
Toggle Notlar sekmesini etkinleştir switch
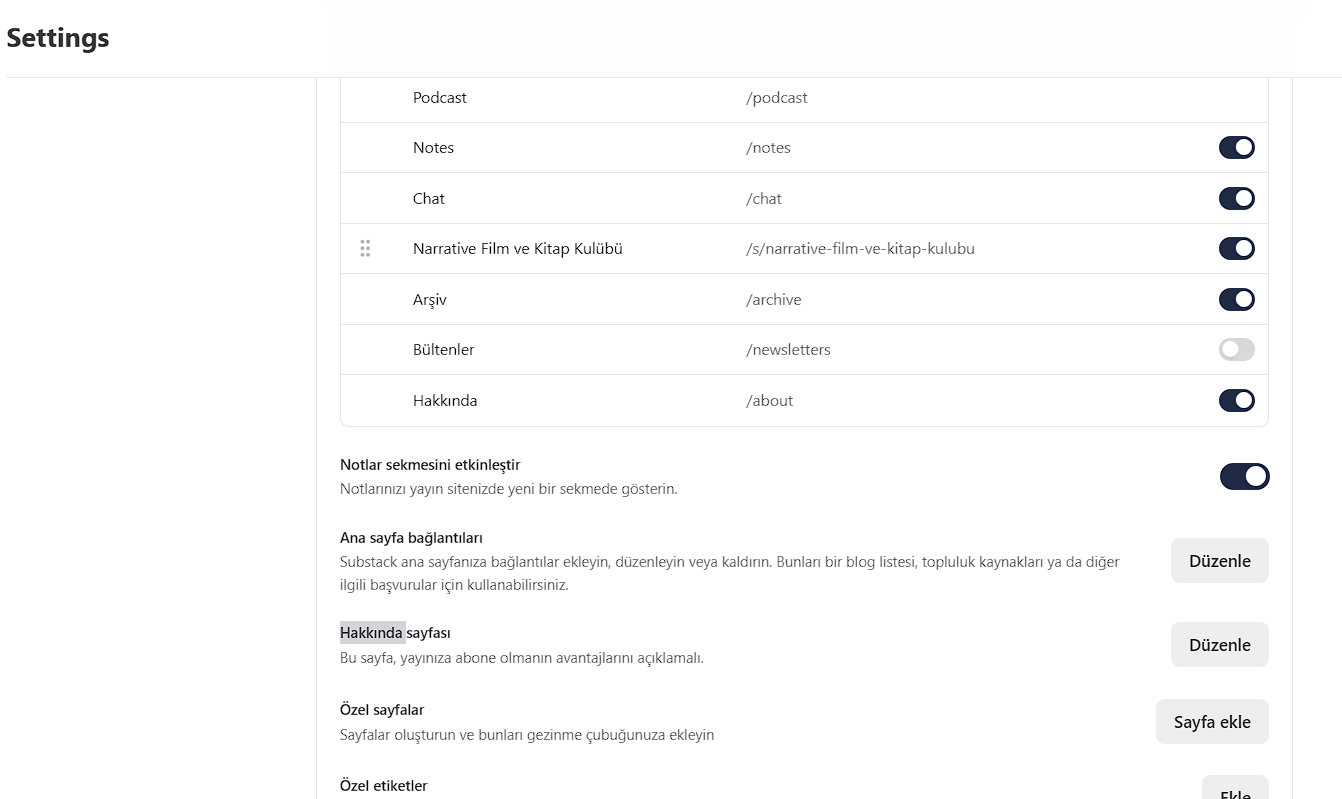point(1244,476)
